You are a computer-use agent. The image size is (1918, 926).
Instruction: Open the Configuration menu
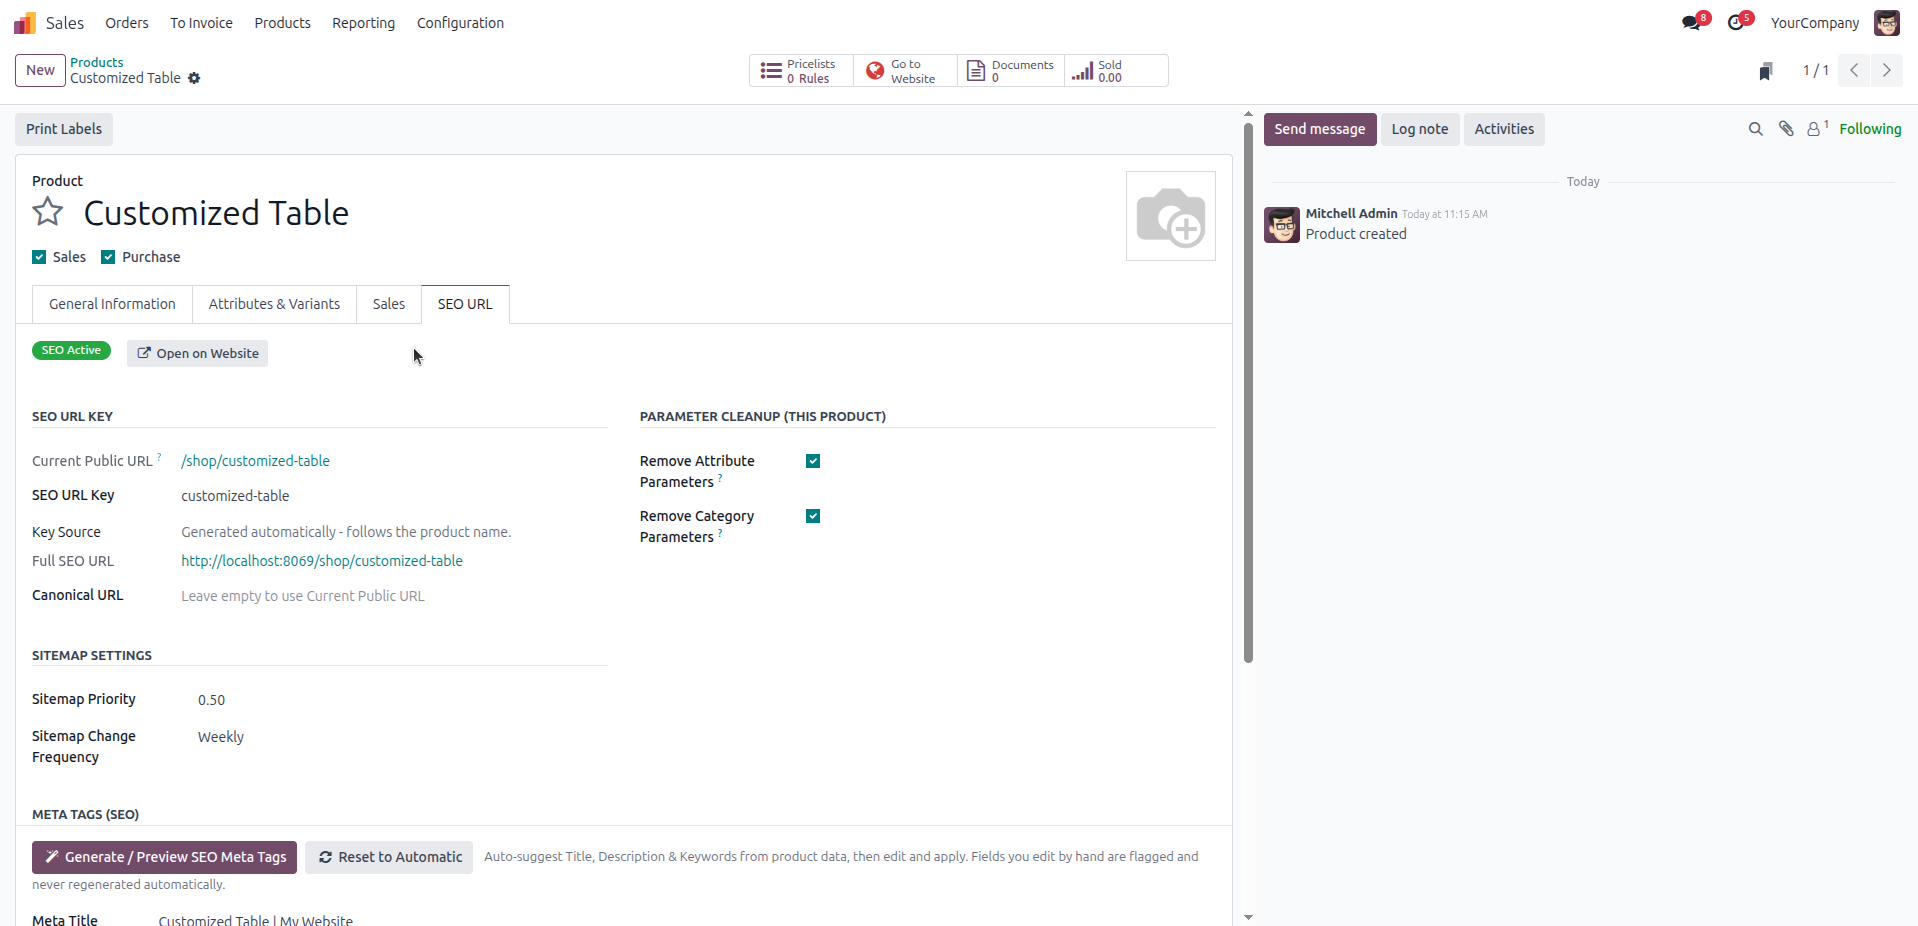tap(460, 23)
